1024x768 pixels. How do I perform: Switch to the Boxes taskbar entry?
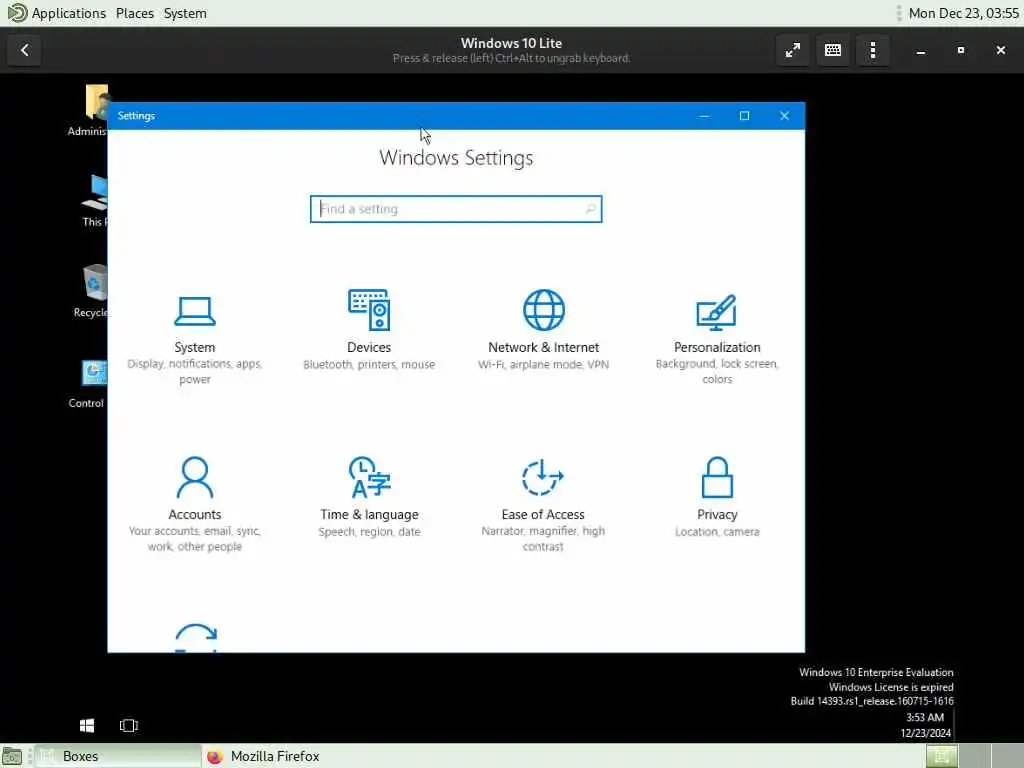pos(118,756)
